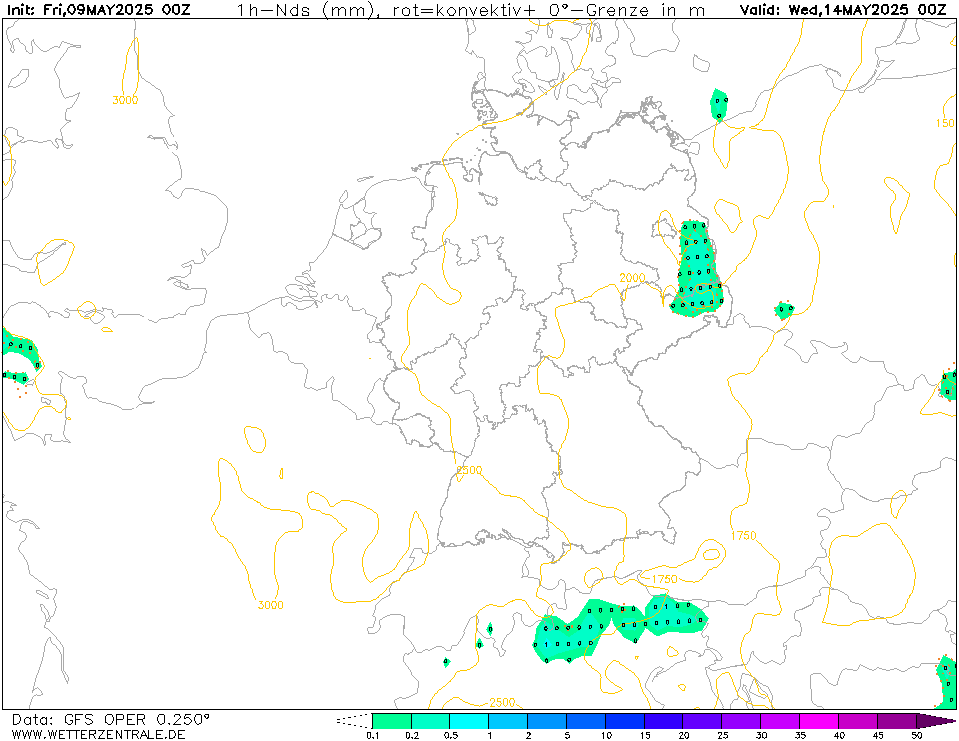Pick the legend color between 30 and 35
Image resolution: width=959 pixels, height=741 pixels.
pos(780,721)
